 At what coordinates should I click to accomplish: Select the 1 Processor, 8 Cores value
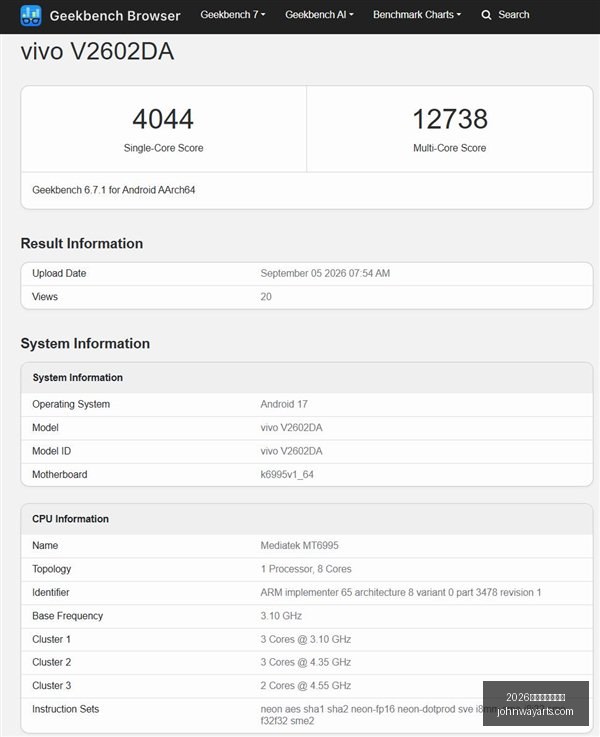click(x=306, y=569)
